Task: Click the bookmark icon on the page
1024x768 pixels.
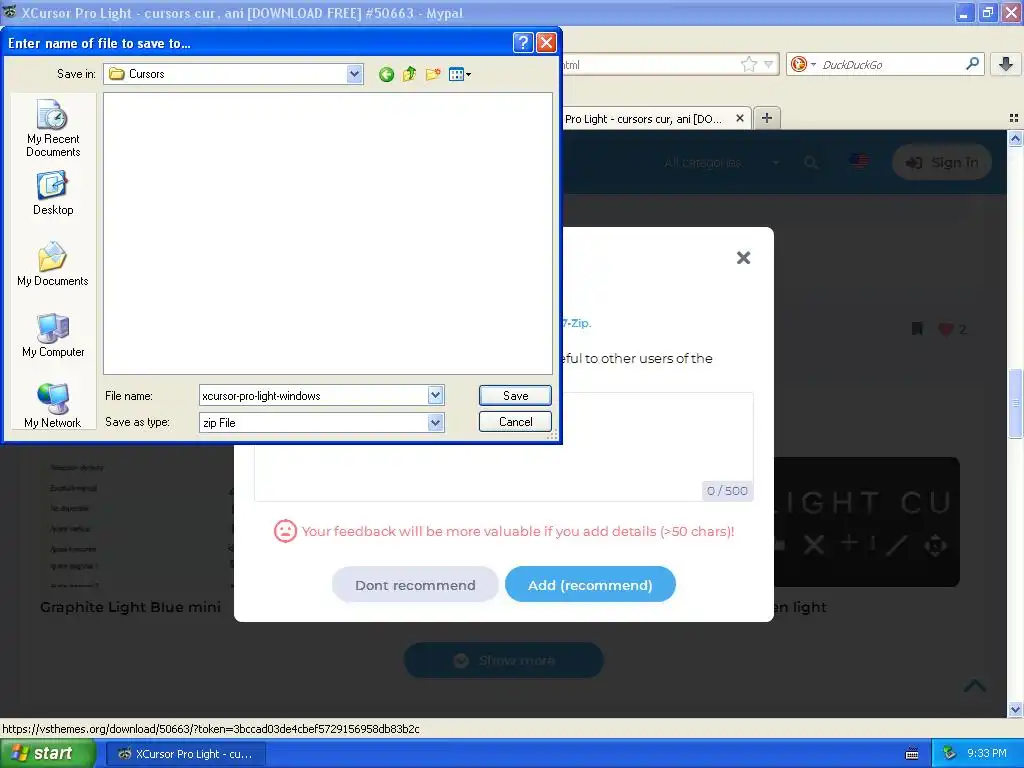Action: tap(917, 328)
